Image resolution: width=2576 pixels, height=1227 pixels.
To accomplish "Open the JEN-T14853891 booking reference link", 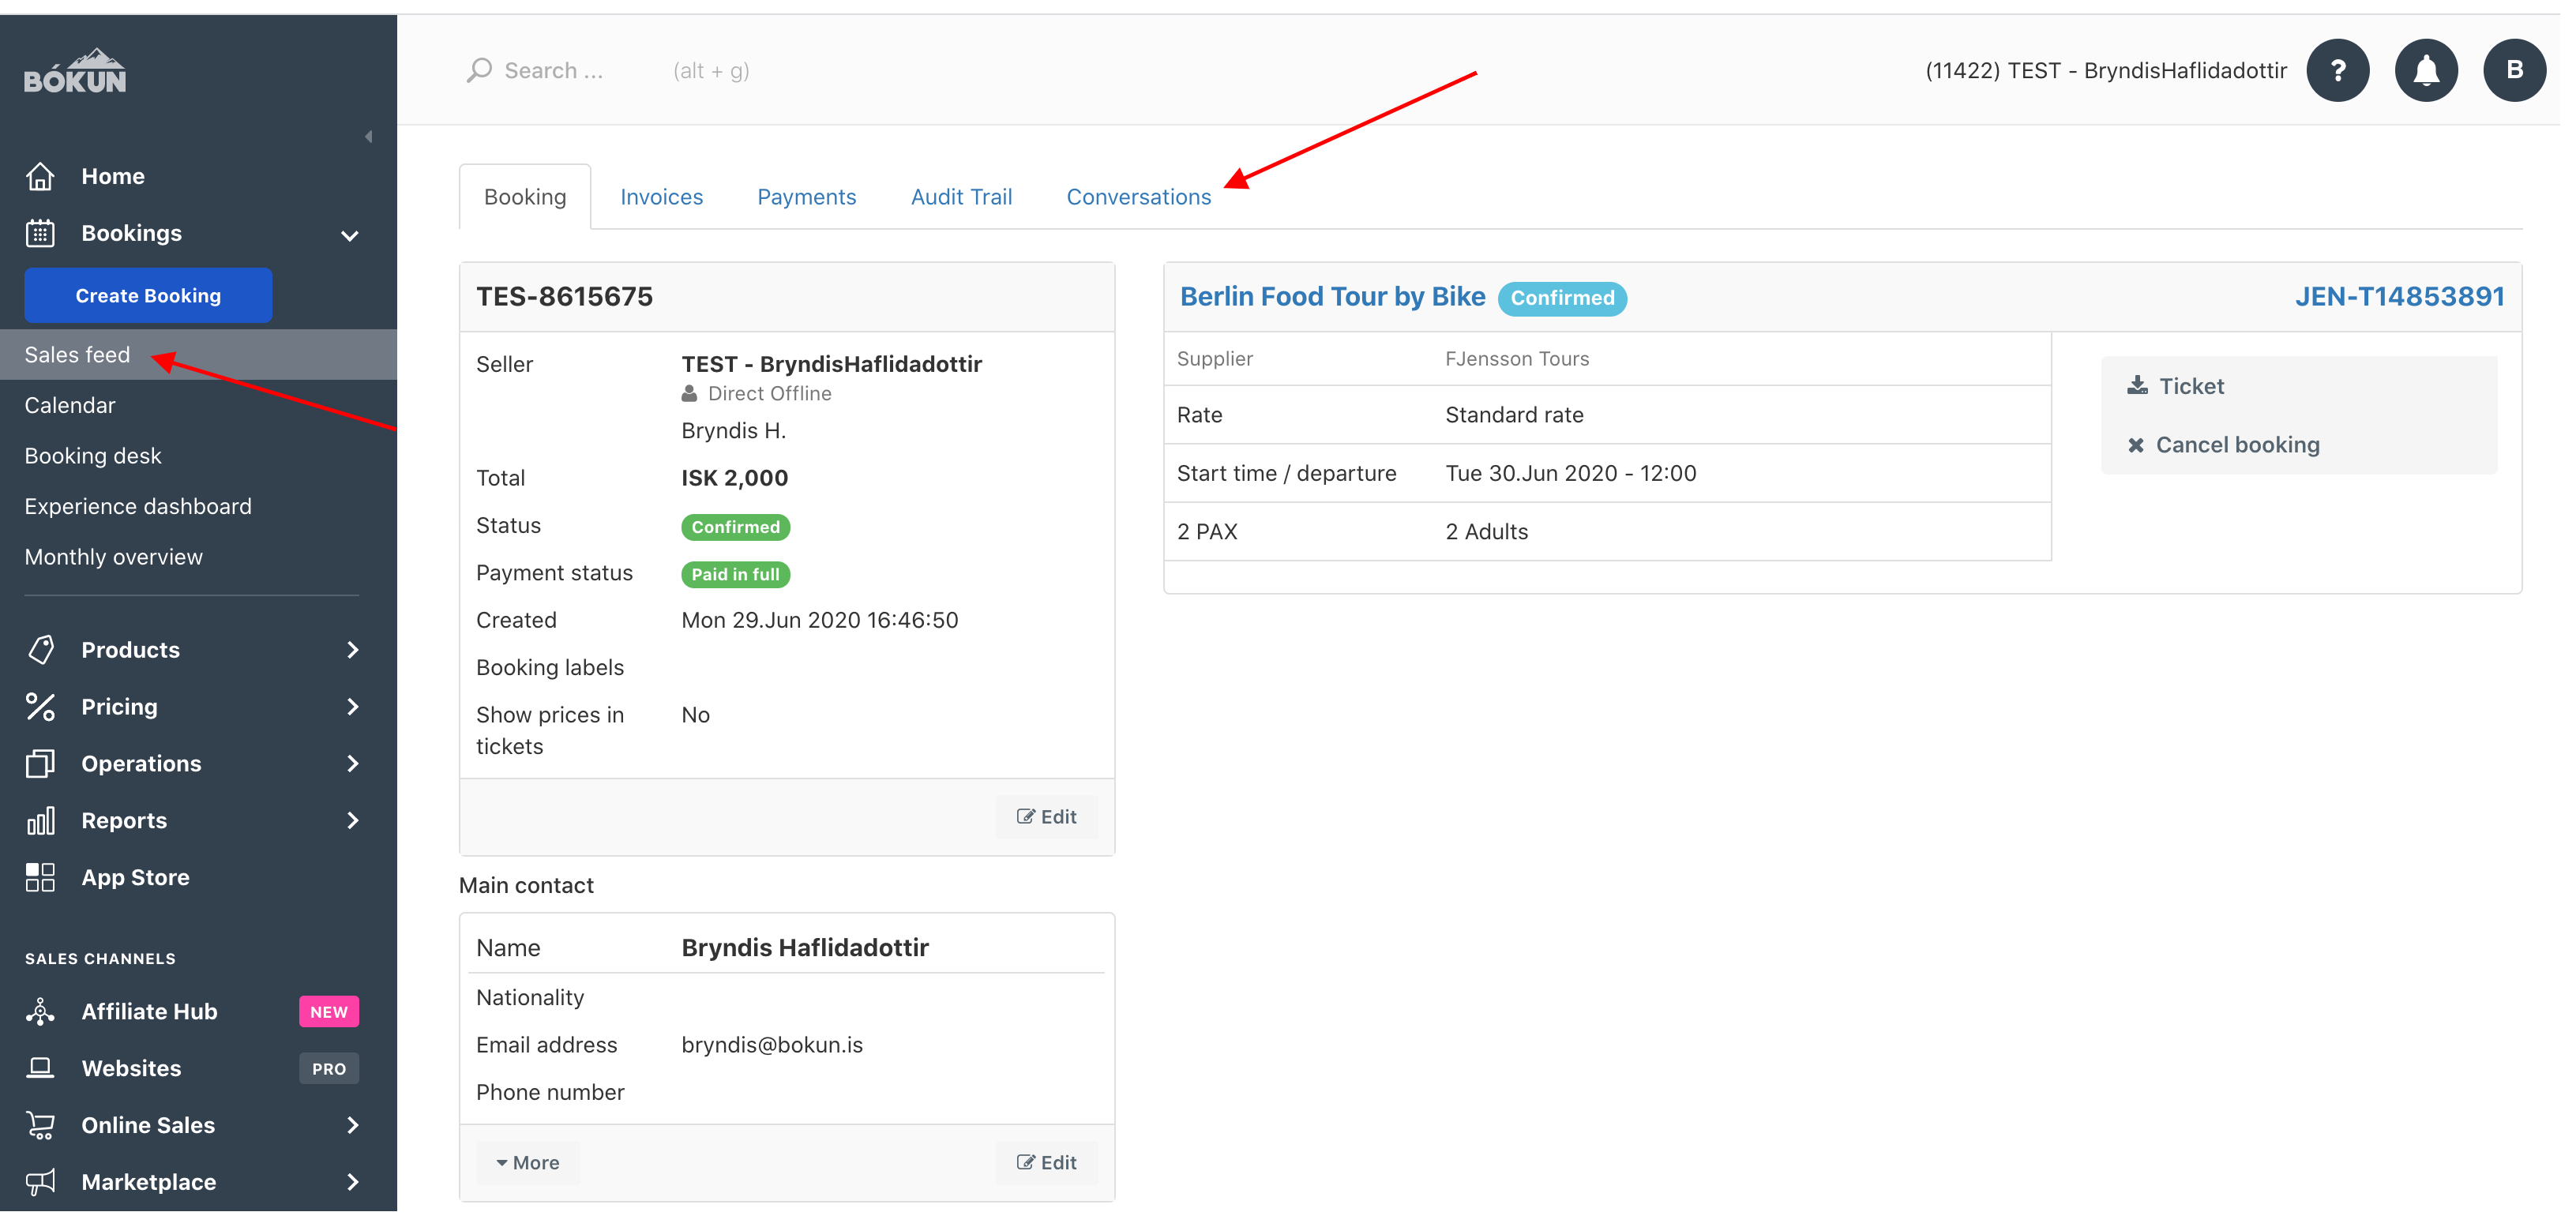I will point(2400,297).
